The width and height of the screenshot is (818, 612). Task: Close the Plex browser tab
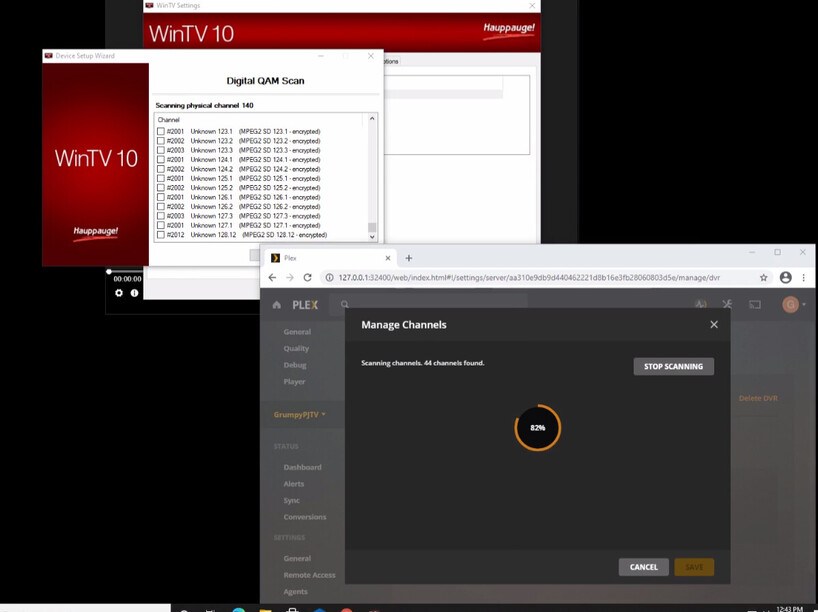(x=388, y=258)
